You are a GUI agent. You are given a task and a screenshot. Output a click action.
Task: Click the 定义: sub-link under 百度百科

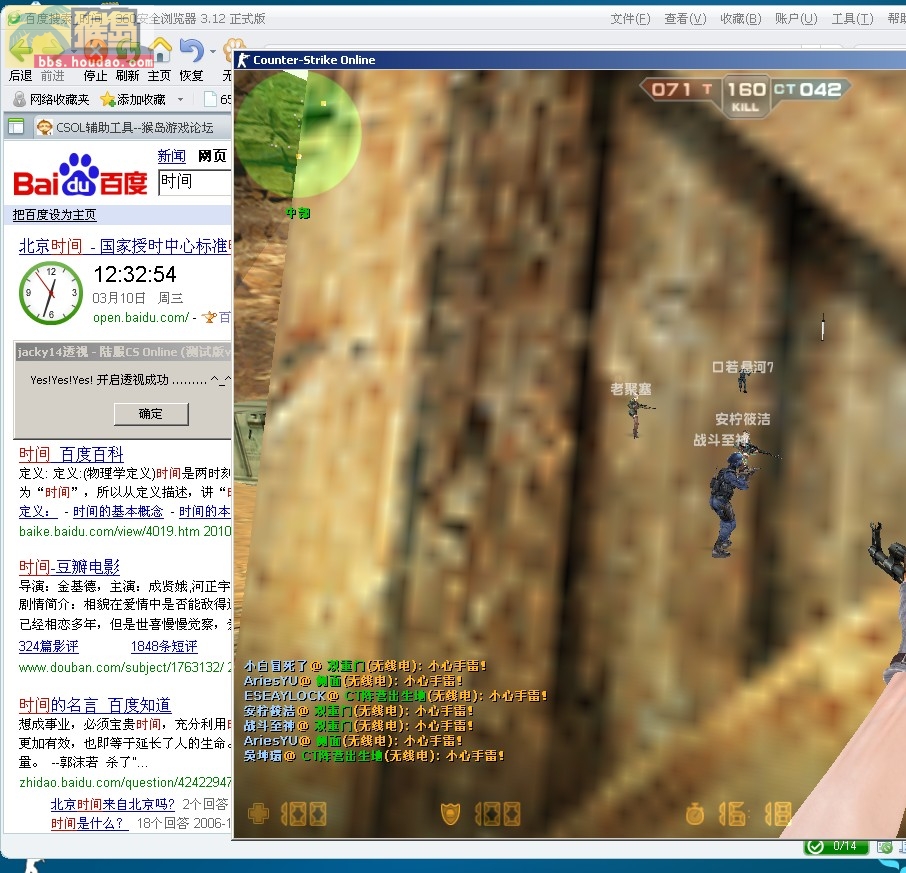pos(38,511)
